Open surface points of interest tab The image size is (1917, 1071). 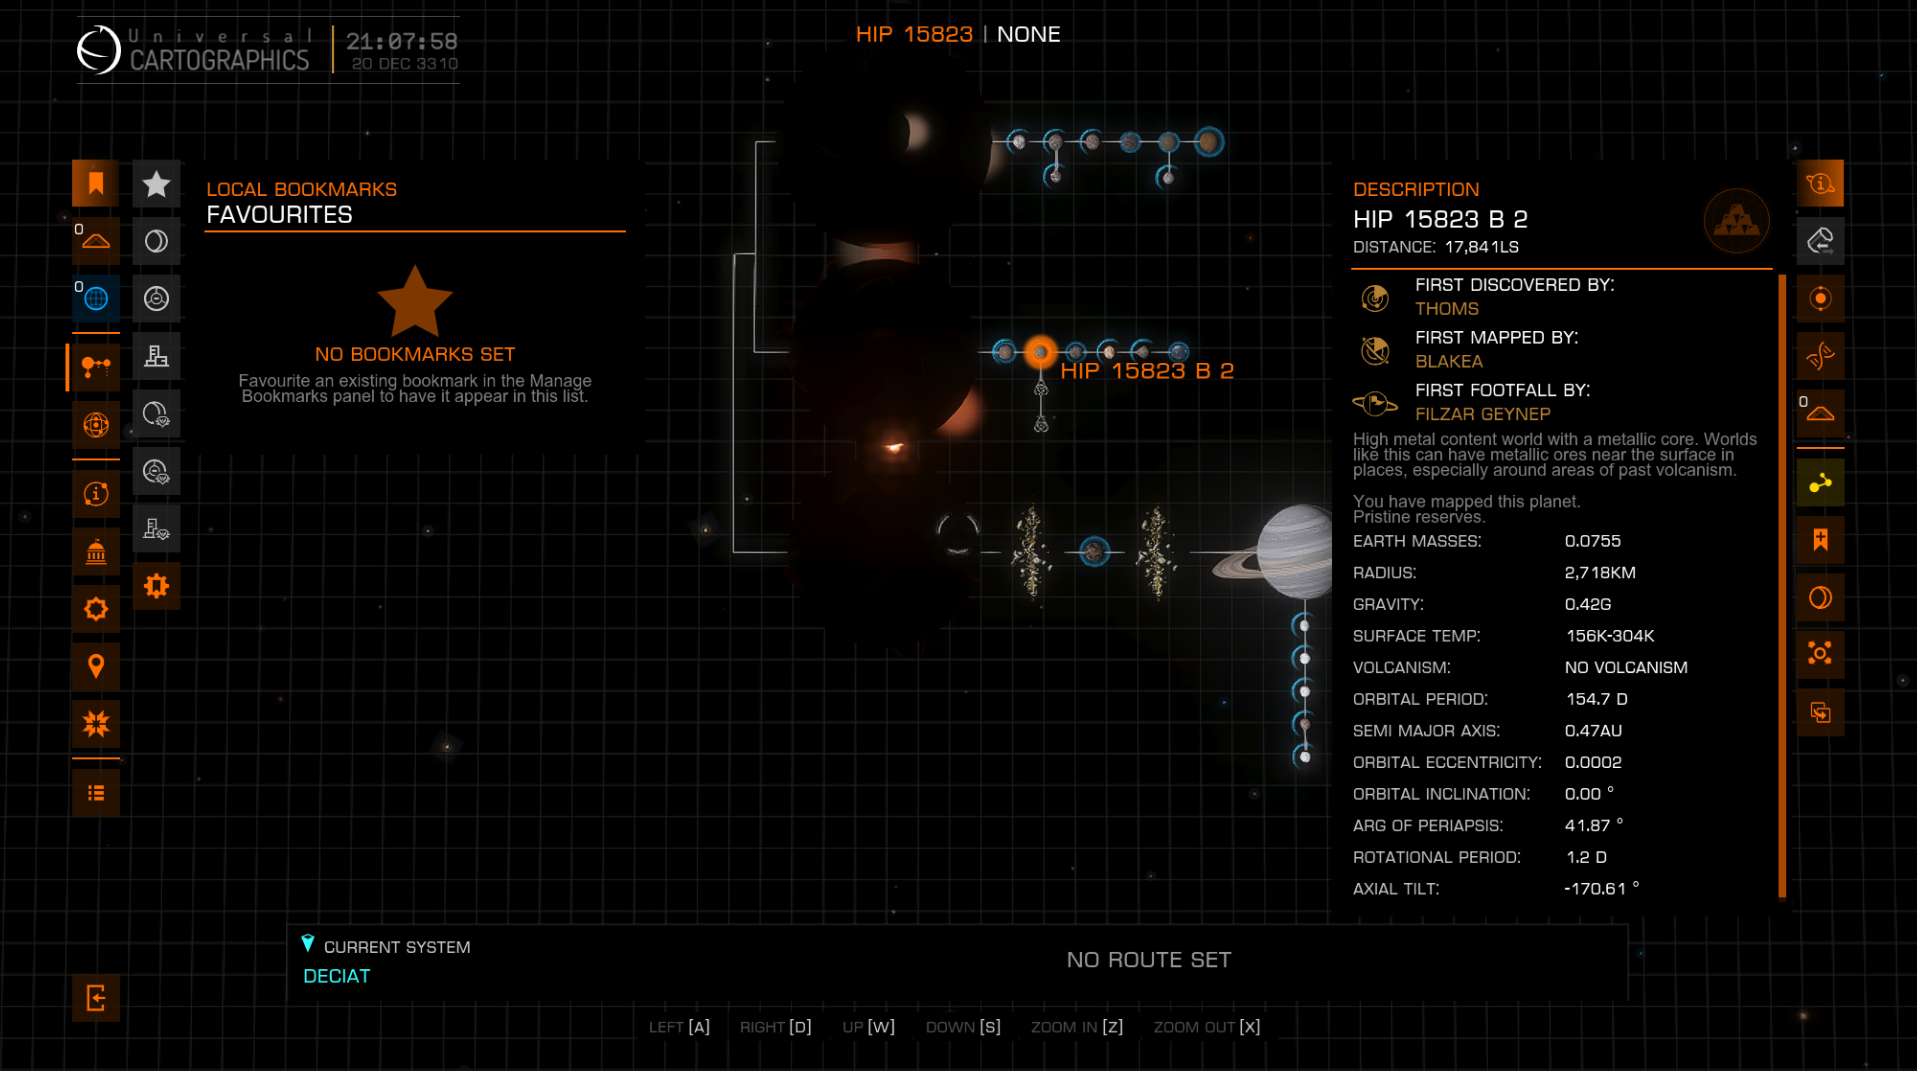(x=96, y=241)
